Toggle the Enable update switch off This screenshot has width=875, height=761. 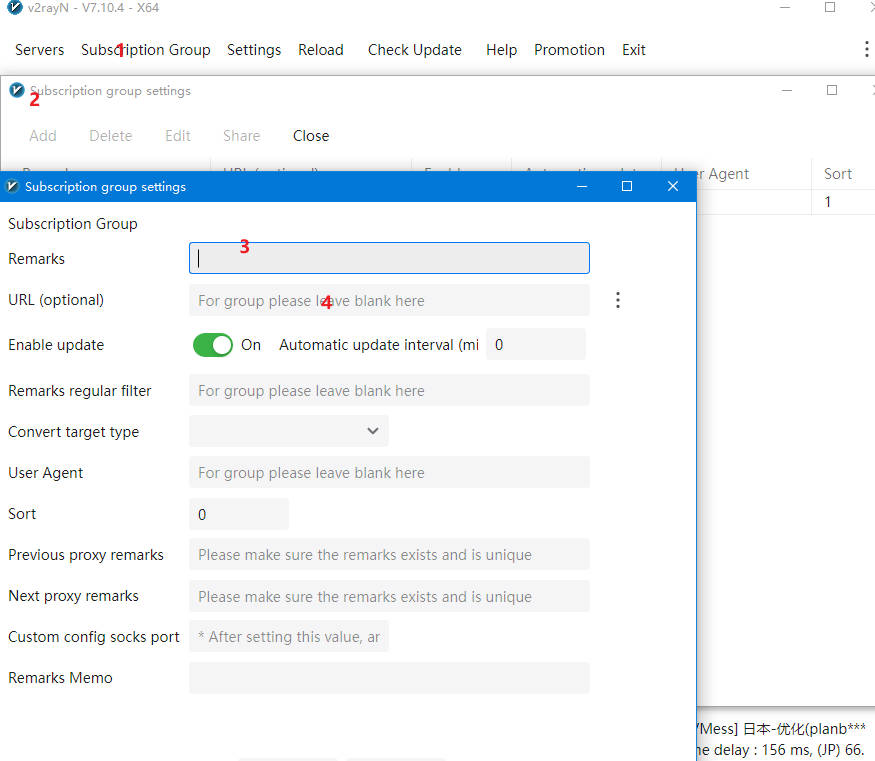click(x=212, y=345)
